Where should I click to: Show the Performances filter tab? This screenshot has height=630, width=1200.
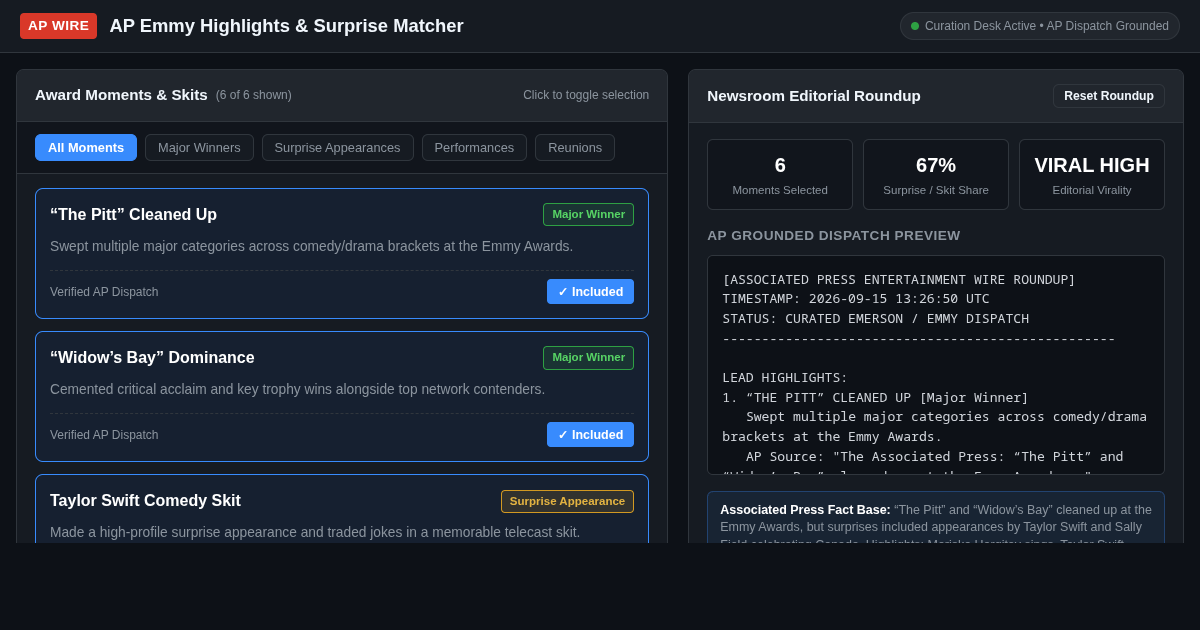pos(474,148)
